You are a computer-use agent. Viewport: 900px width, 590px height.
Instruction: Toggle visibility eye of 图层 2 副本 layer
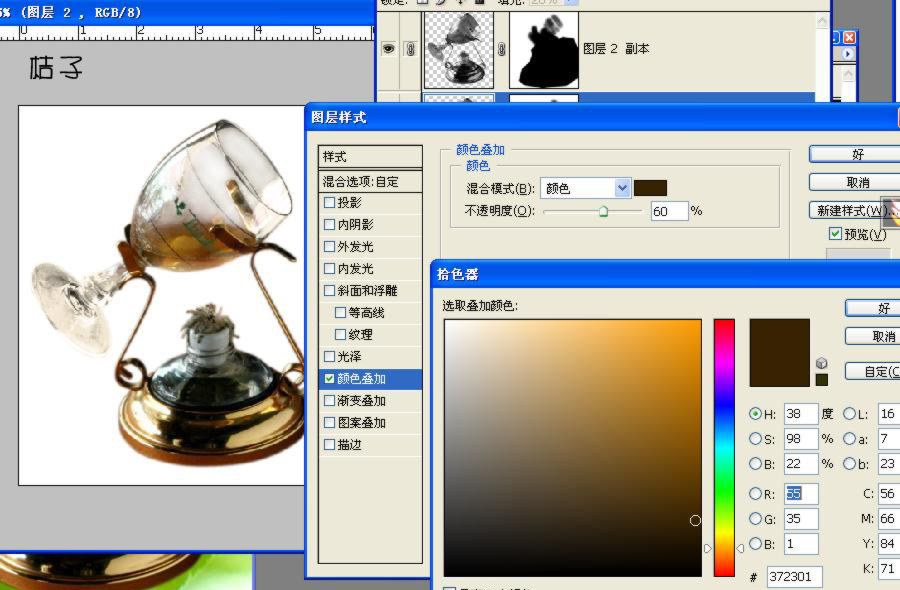(389, 49)
